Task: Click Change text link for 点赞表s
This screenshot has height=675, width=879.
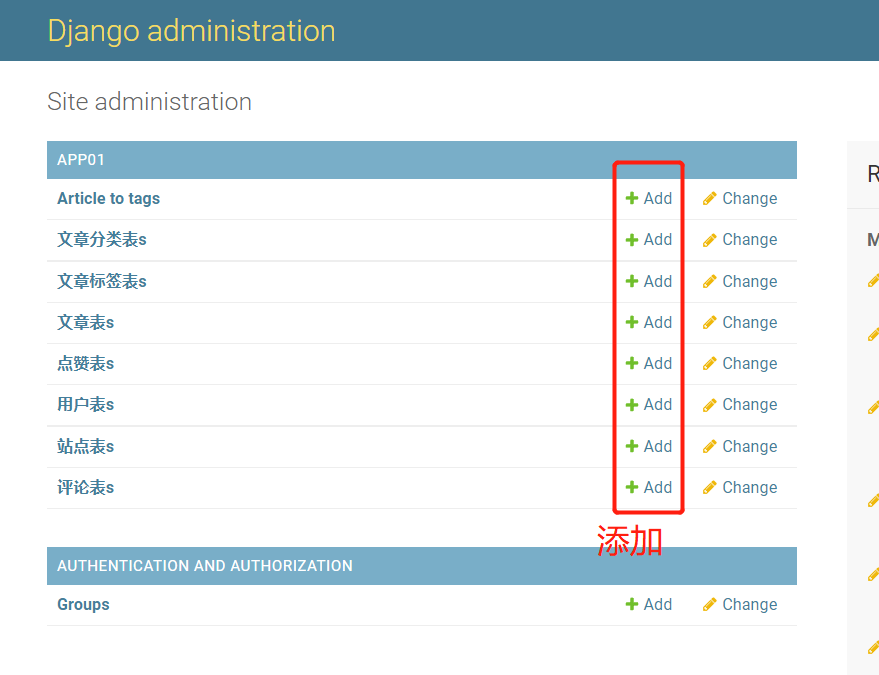Action: 750,363
